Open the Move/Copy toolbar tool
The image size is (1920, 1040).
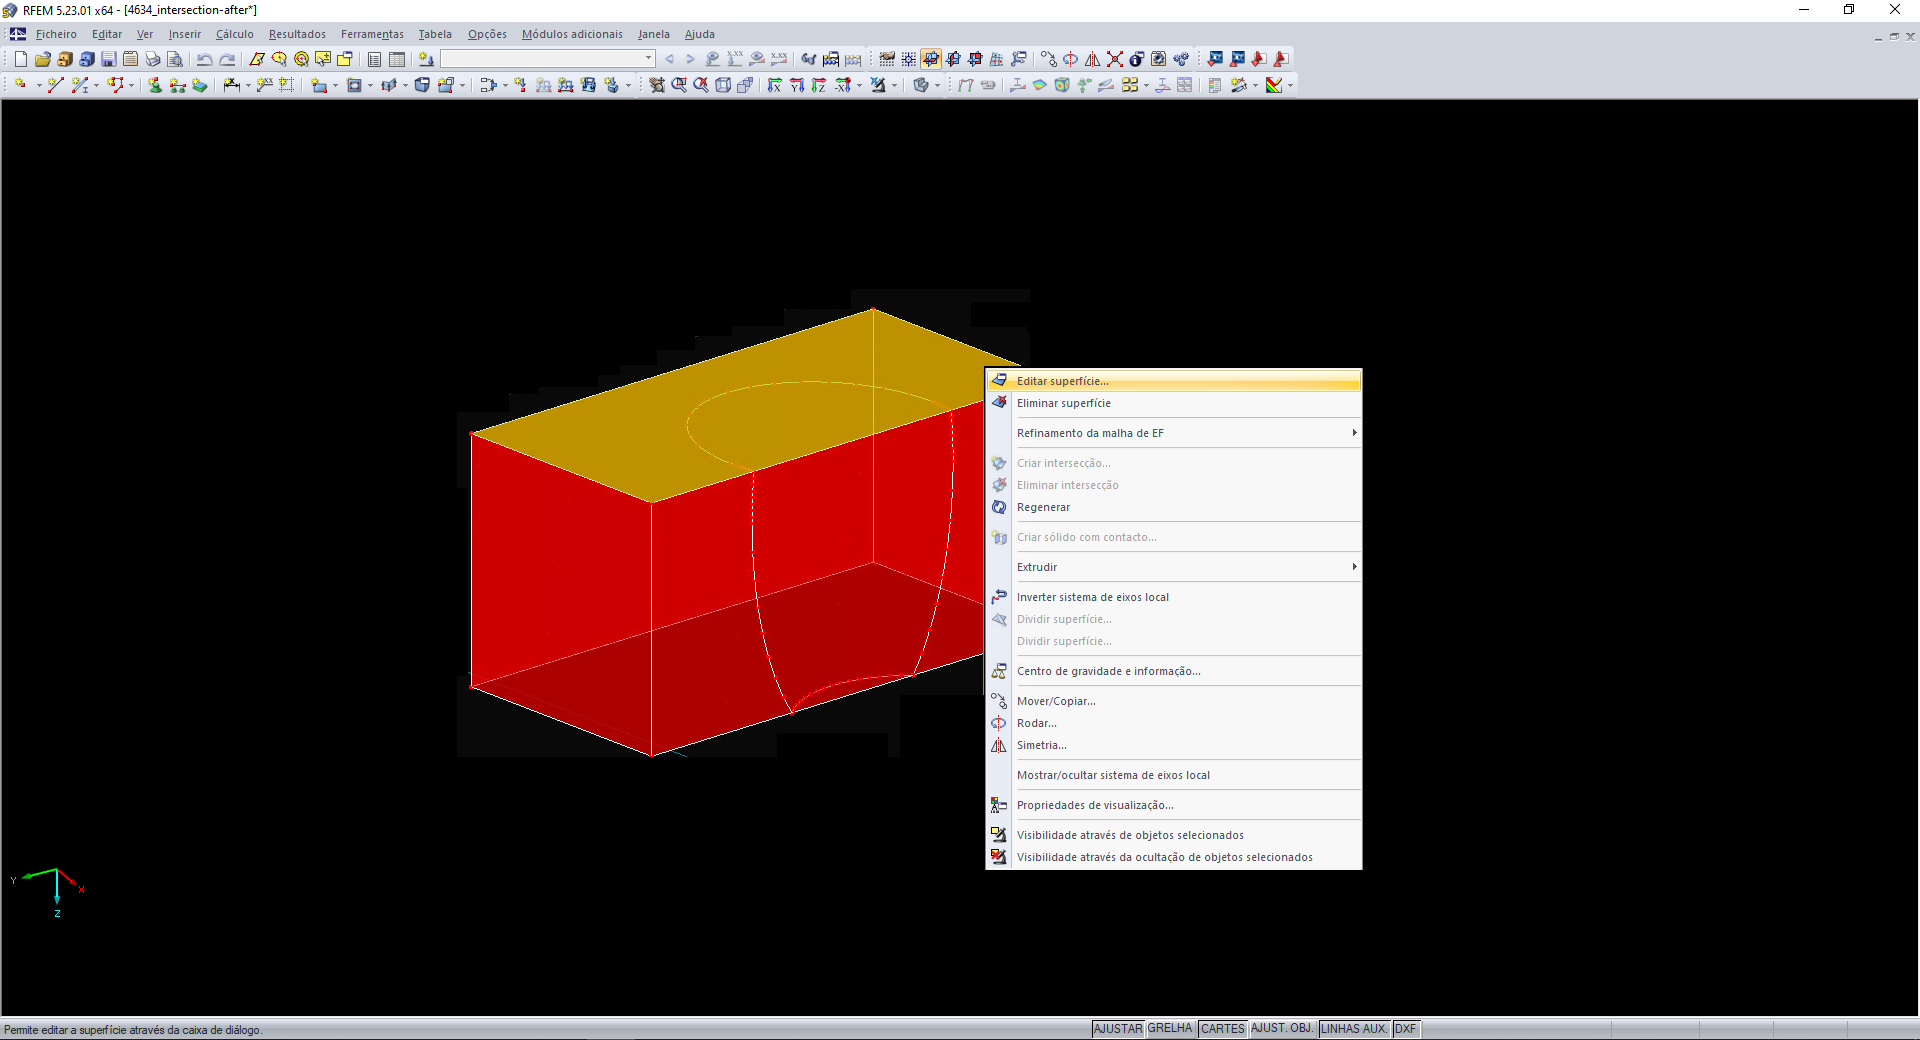1048,59
